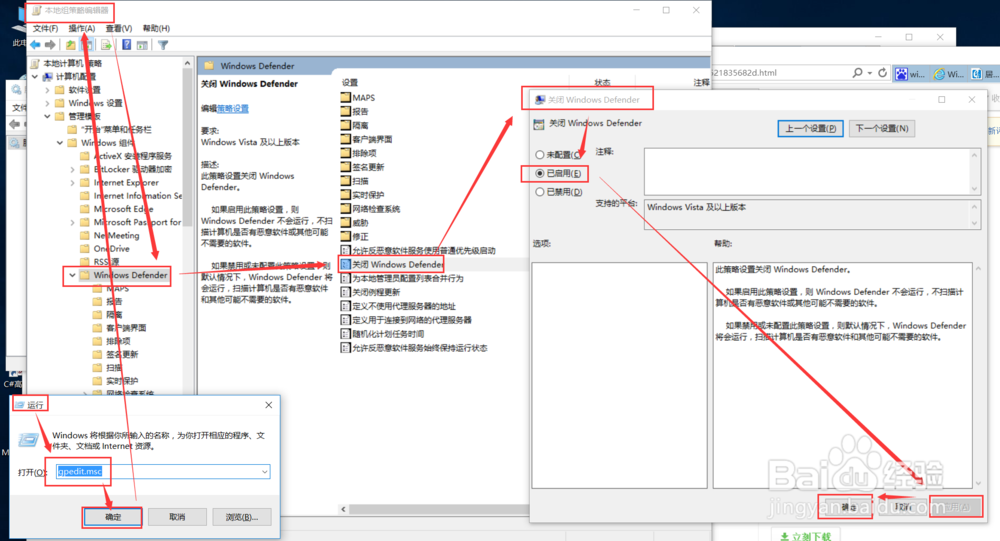Click 确定 in the Run dialog
The image size is (1000, 541).
coord(113,517)
